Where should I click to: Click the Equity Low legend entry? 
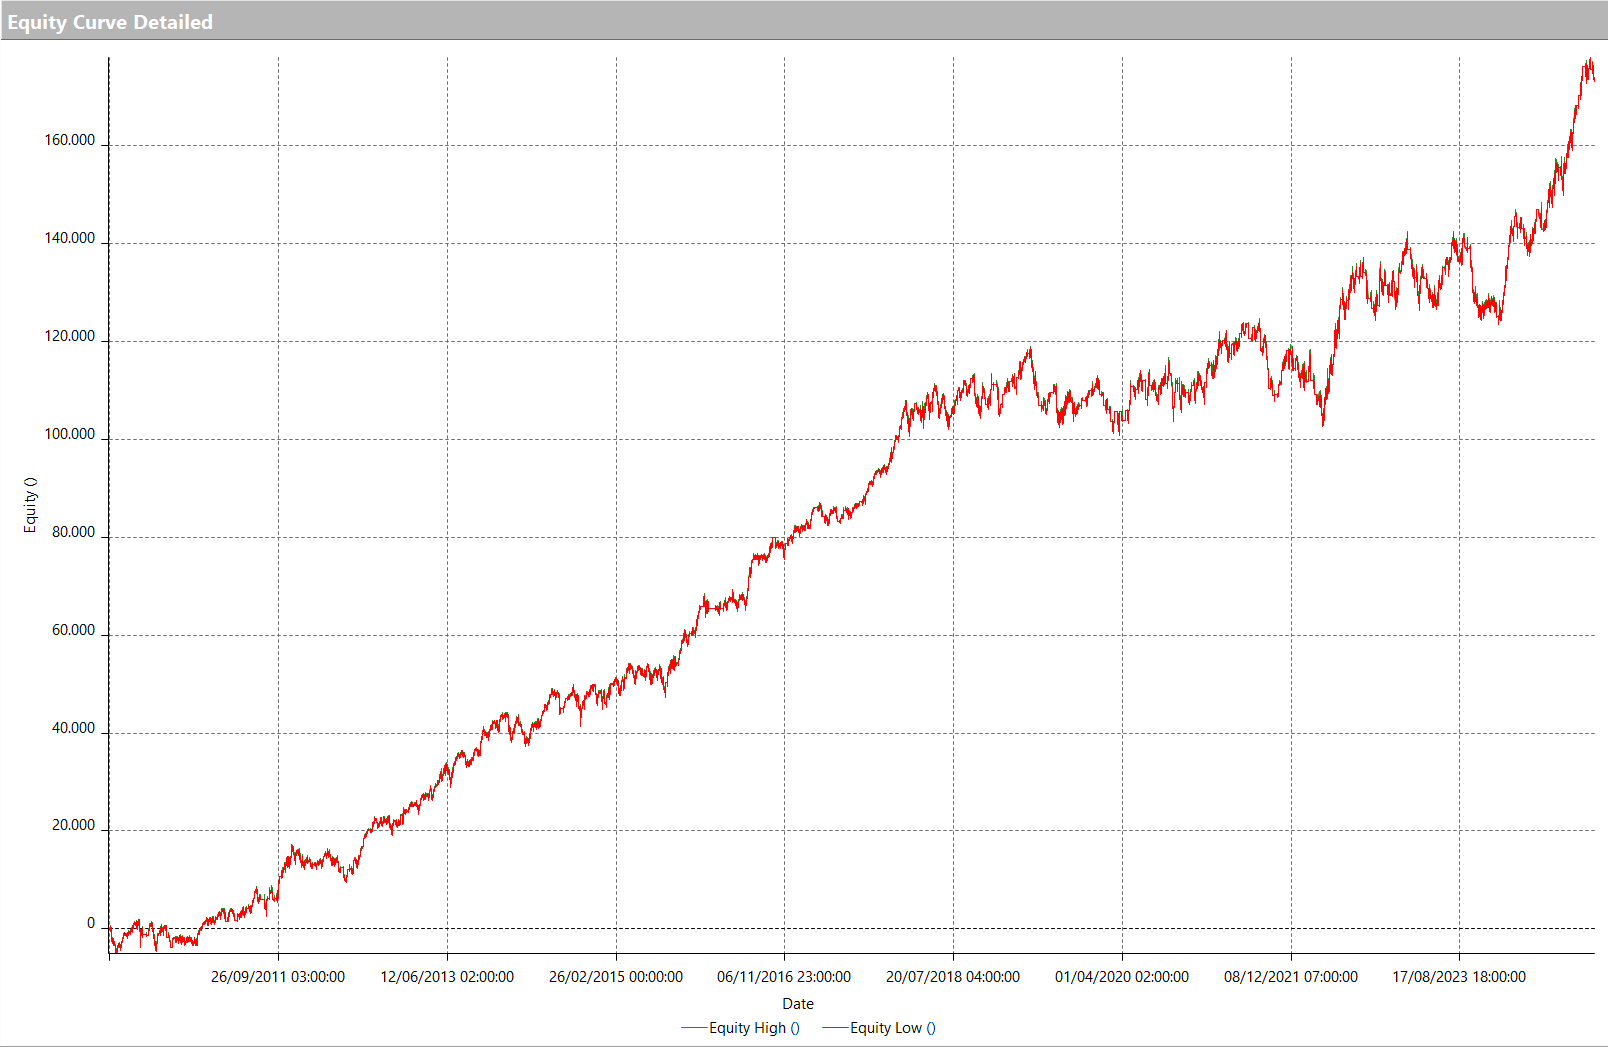[x=892, y=1028]
